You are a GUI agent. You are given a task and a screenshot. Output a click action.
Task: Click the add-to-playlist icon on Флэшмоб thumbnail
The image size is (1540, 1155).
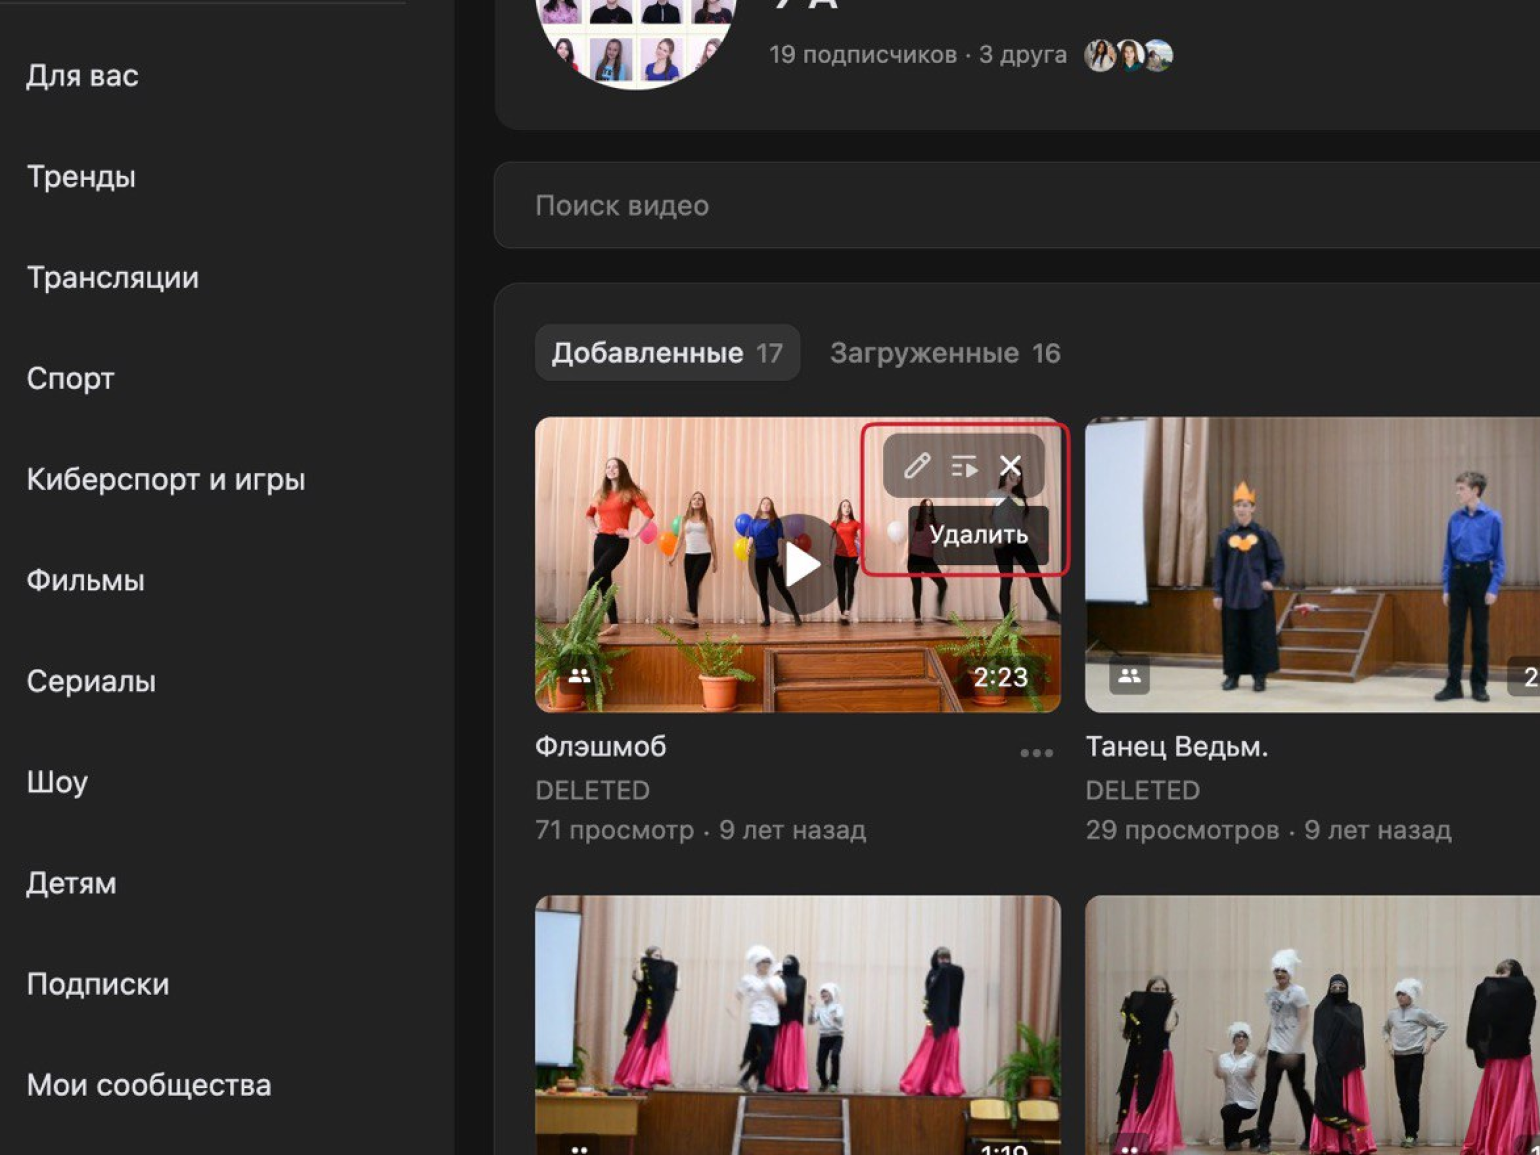click(964, 466)
